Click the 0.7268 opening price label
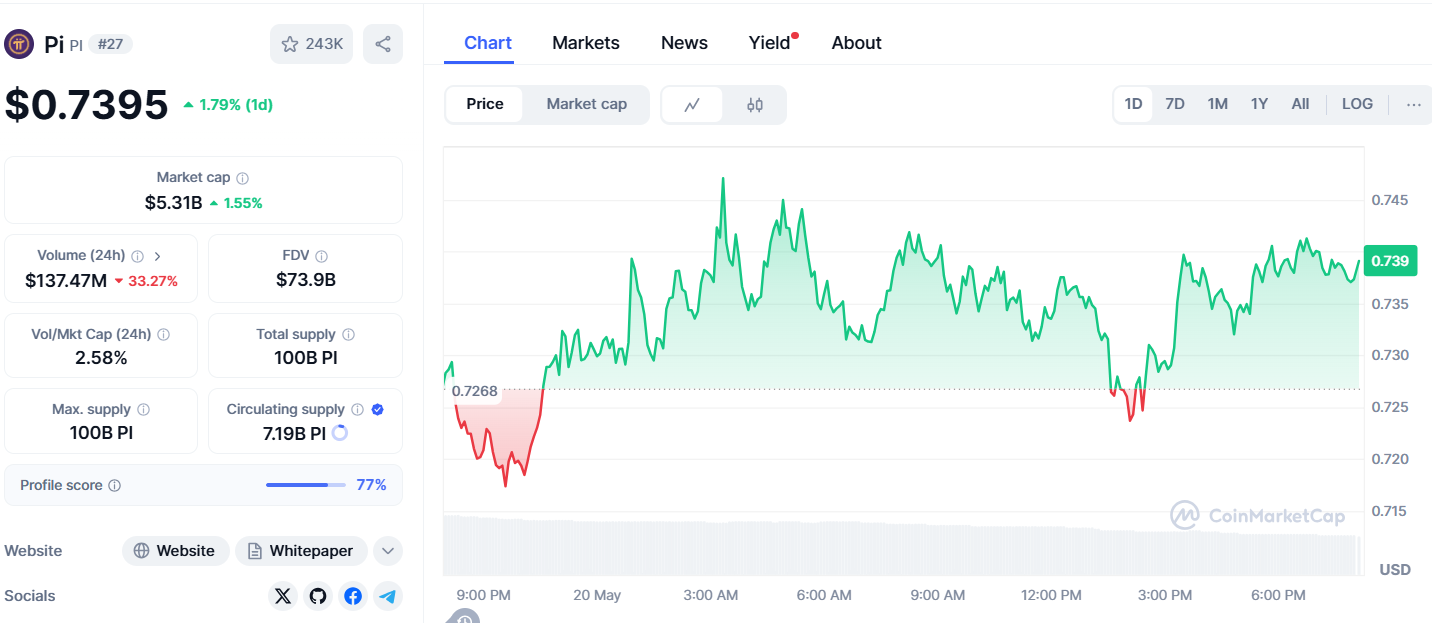The height and width of the screenshot is (623, 1432). [x=475, y=391]
